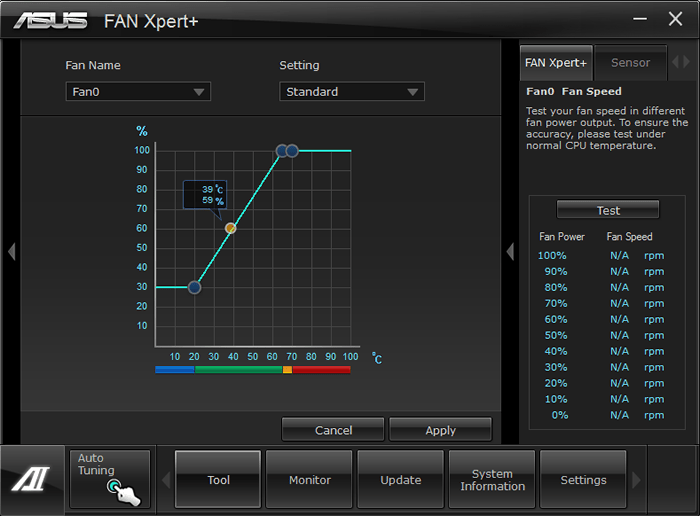Click the 39°C 59% tooltip
The image size is (700, 516).
click(205, 195)
